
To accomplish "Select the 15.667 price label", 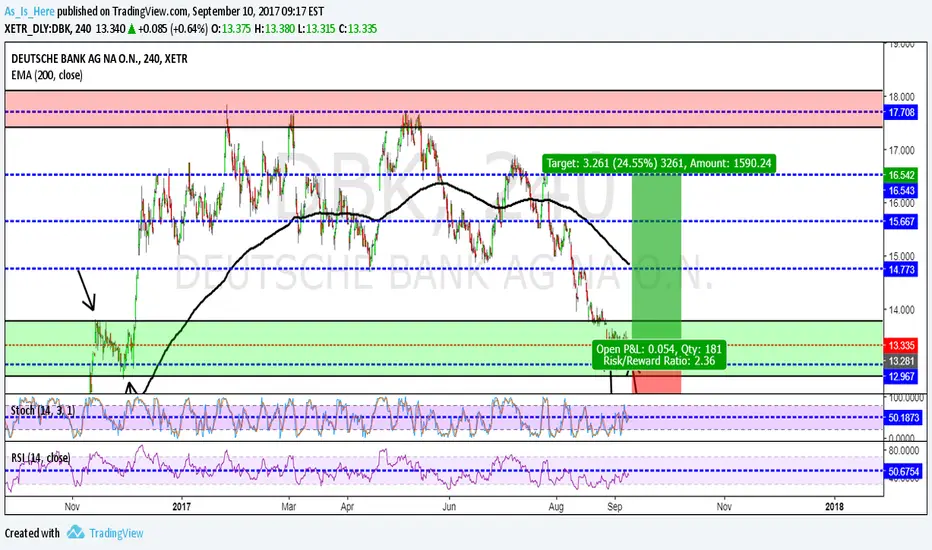I will pyautogui.click(x=901, y=221).
